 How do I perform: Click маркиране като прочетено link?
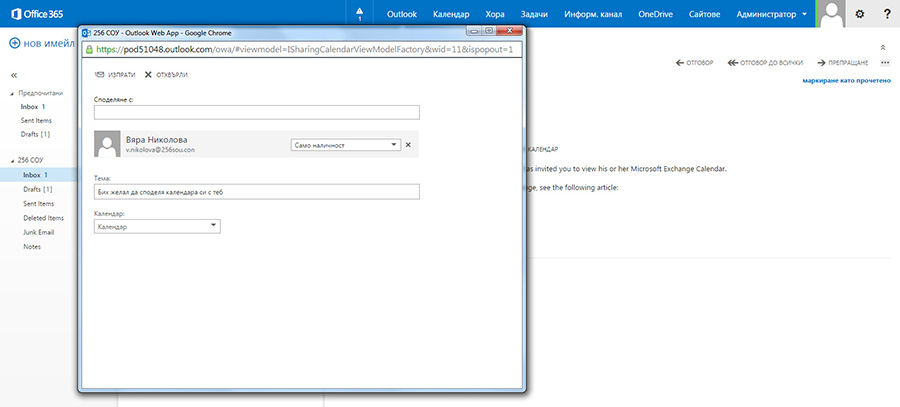[x=846, y=81]
